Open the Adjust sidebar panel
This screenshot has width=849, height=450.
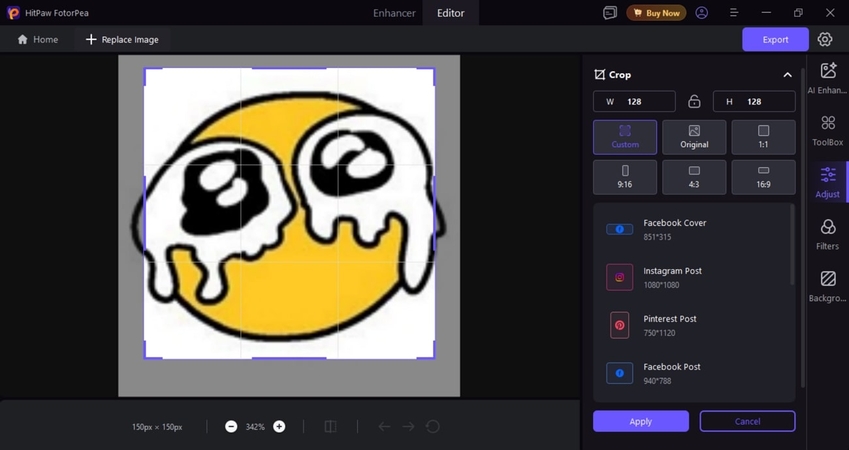point(827,182)
